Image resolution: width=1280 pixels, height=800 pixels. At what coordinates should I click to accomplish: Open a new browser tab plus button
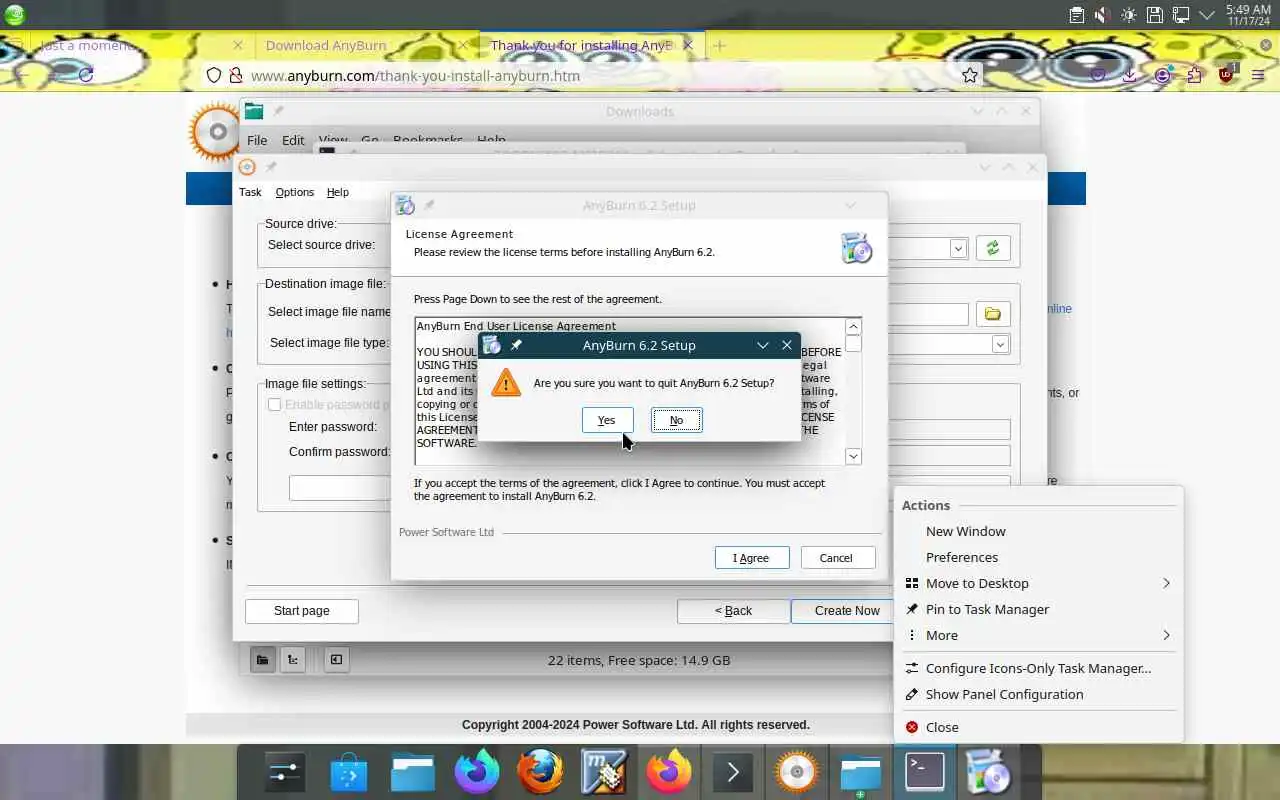point(719,45)
